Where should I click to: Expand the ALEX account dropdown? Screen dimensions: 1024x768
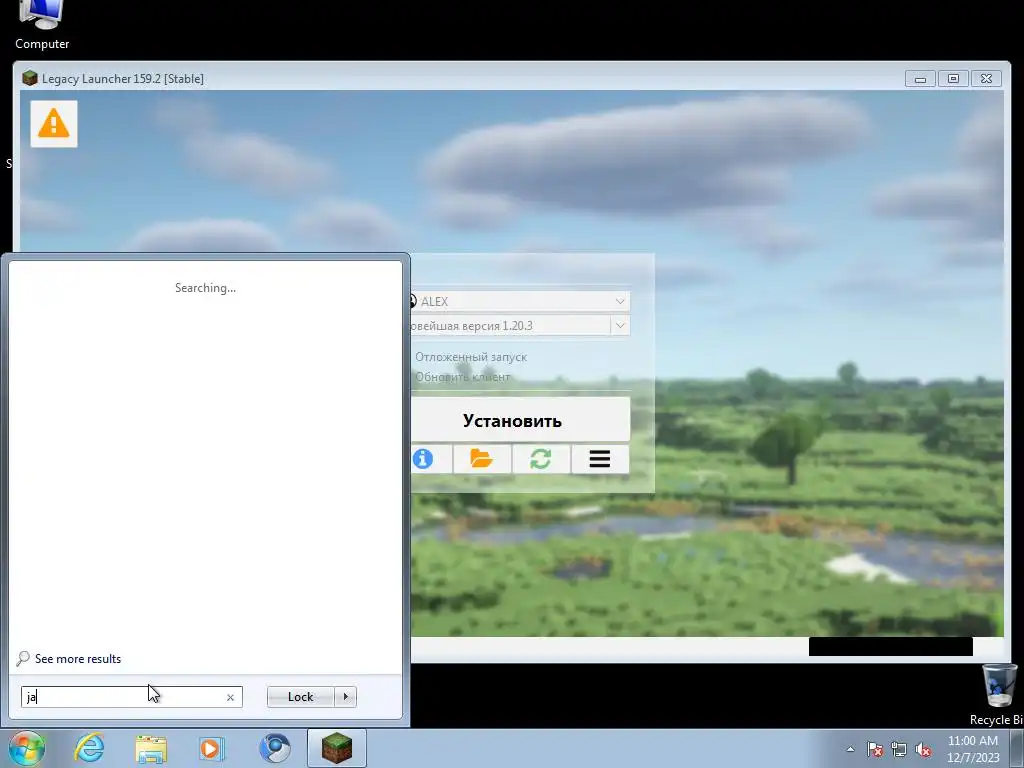619,301
